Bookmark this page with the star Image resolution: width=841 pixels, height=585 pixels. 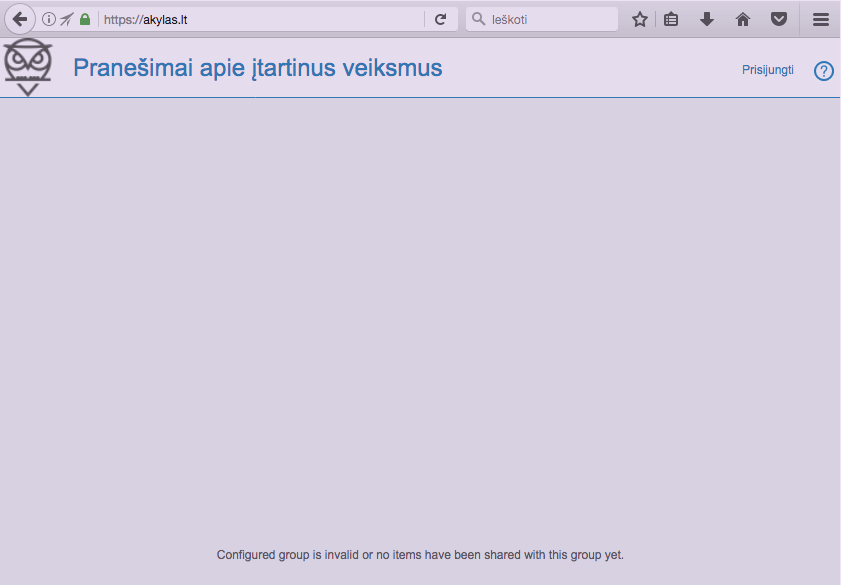[x=640, y=19]
